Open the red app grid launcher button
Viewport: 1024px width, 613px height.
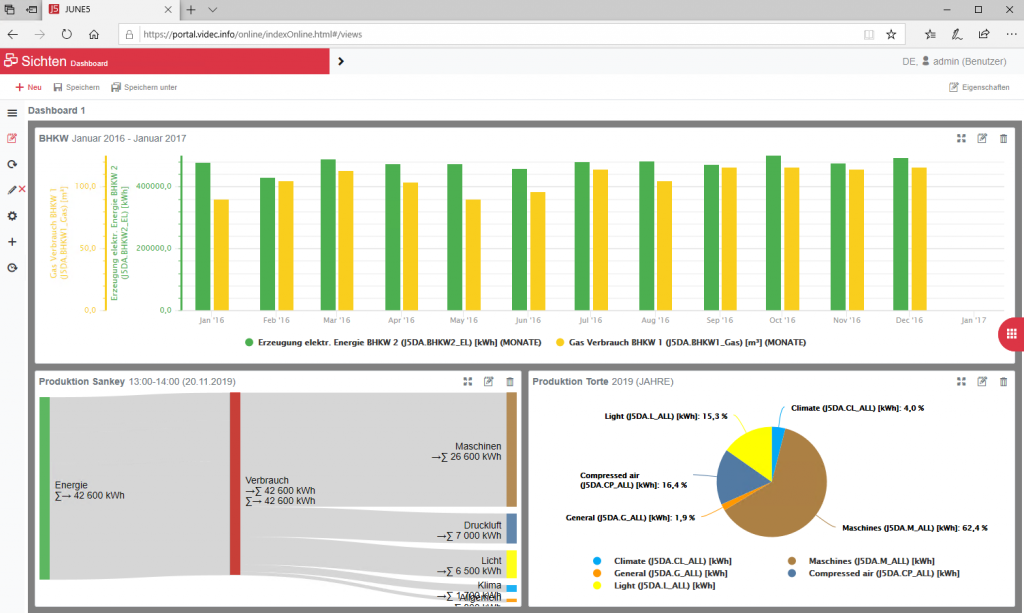click(1011, 334)
